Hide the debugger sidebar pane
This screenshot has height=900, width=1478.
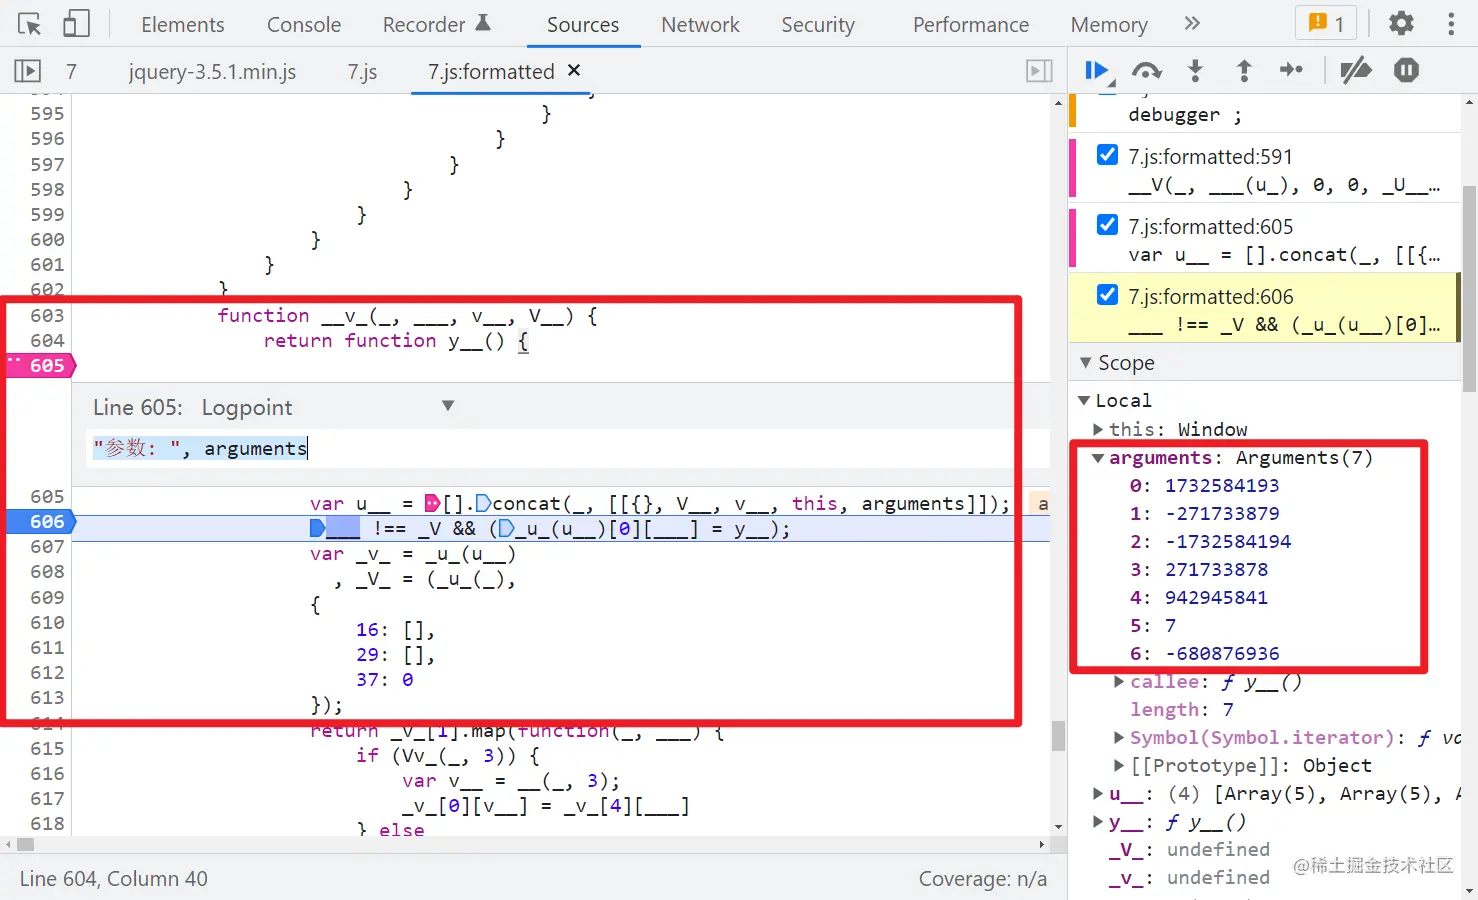(1040, 71)
